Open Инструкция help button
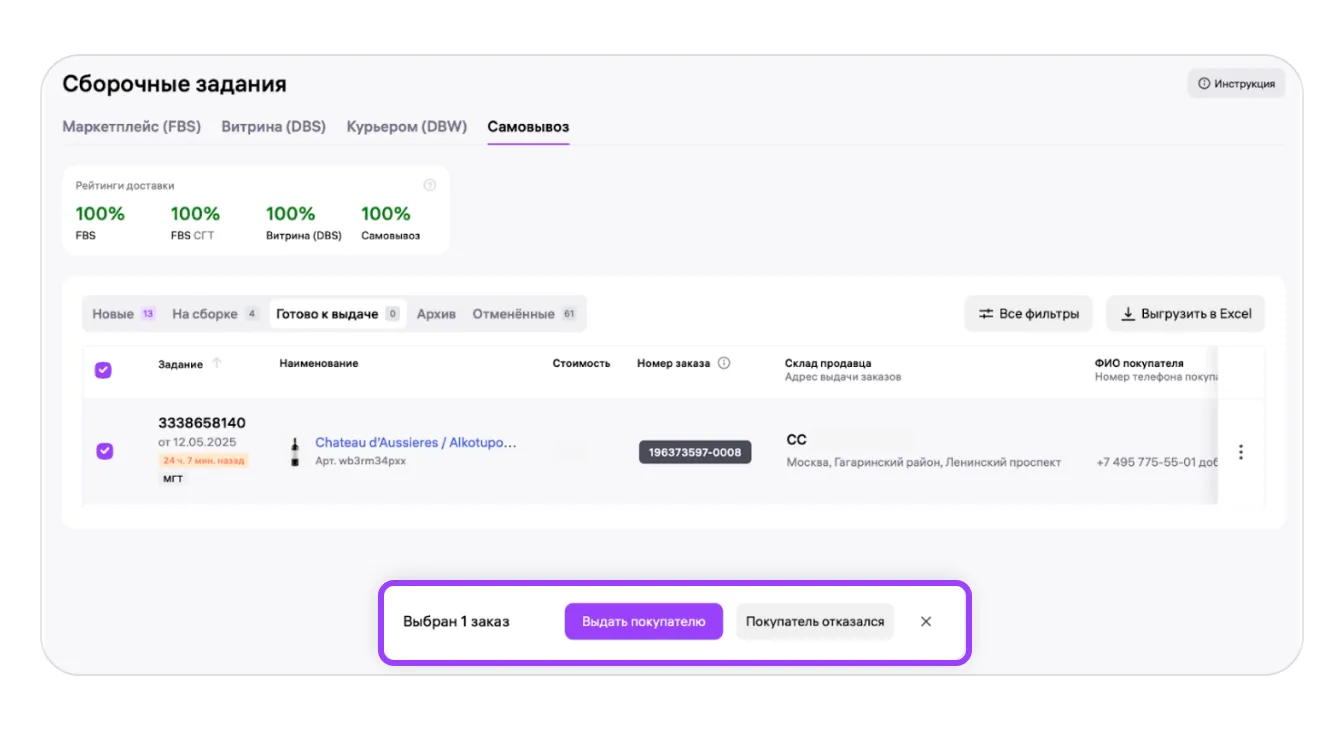This screenshot has width=1344, height=730. point(1236,84)
